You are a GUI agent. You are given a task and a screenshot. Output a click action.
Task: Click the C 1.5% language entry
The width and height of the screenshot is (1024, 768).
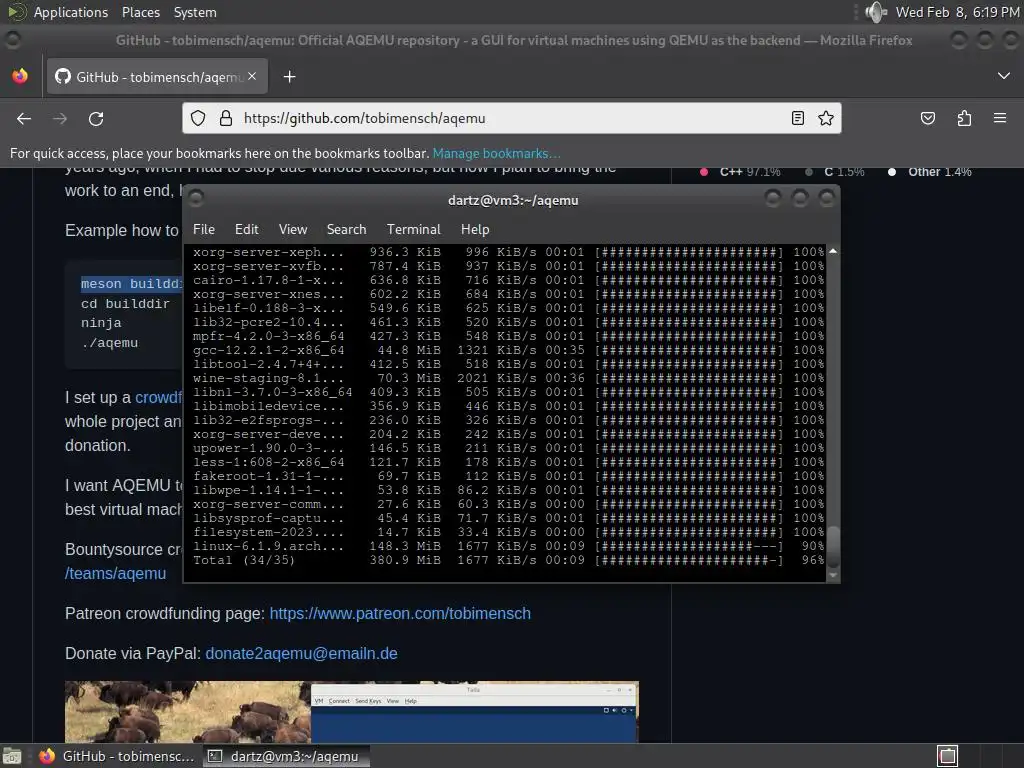(835, 172)
